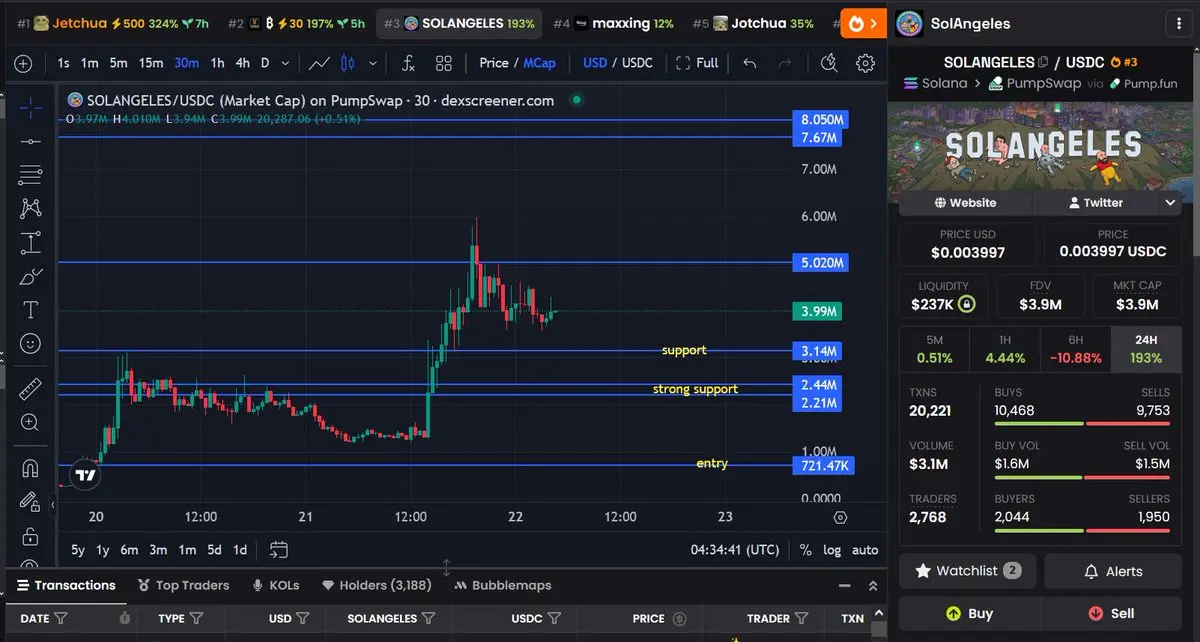The height and width of the screenshot is (642, 1200).
Task: Toggle the magnet snapping mode
Action: [31, 467]
